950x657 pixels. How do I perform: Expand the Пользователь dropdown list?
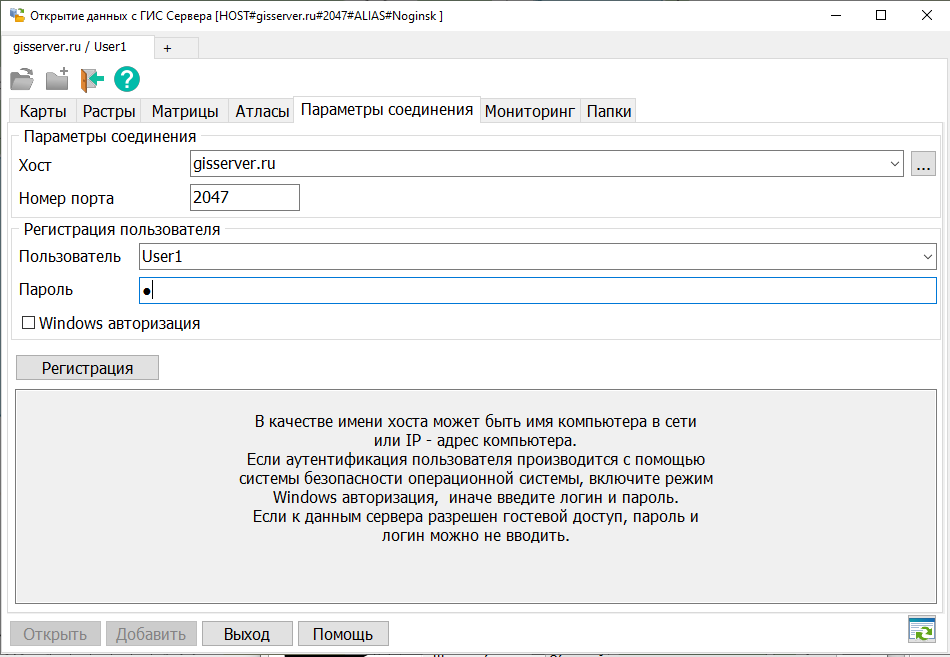coord(927,257)
